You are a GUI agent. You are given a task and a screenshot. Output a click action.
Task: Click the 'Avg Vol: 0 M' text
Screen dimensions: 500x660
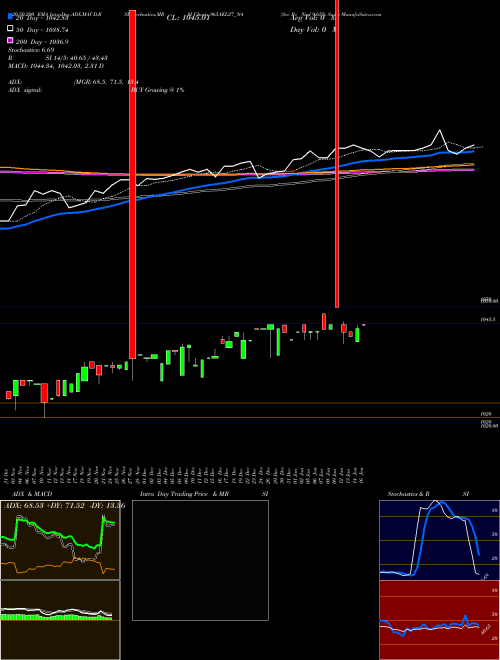pos(312,18)
